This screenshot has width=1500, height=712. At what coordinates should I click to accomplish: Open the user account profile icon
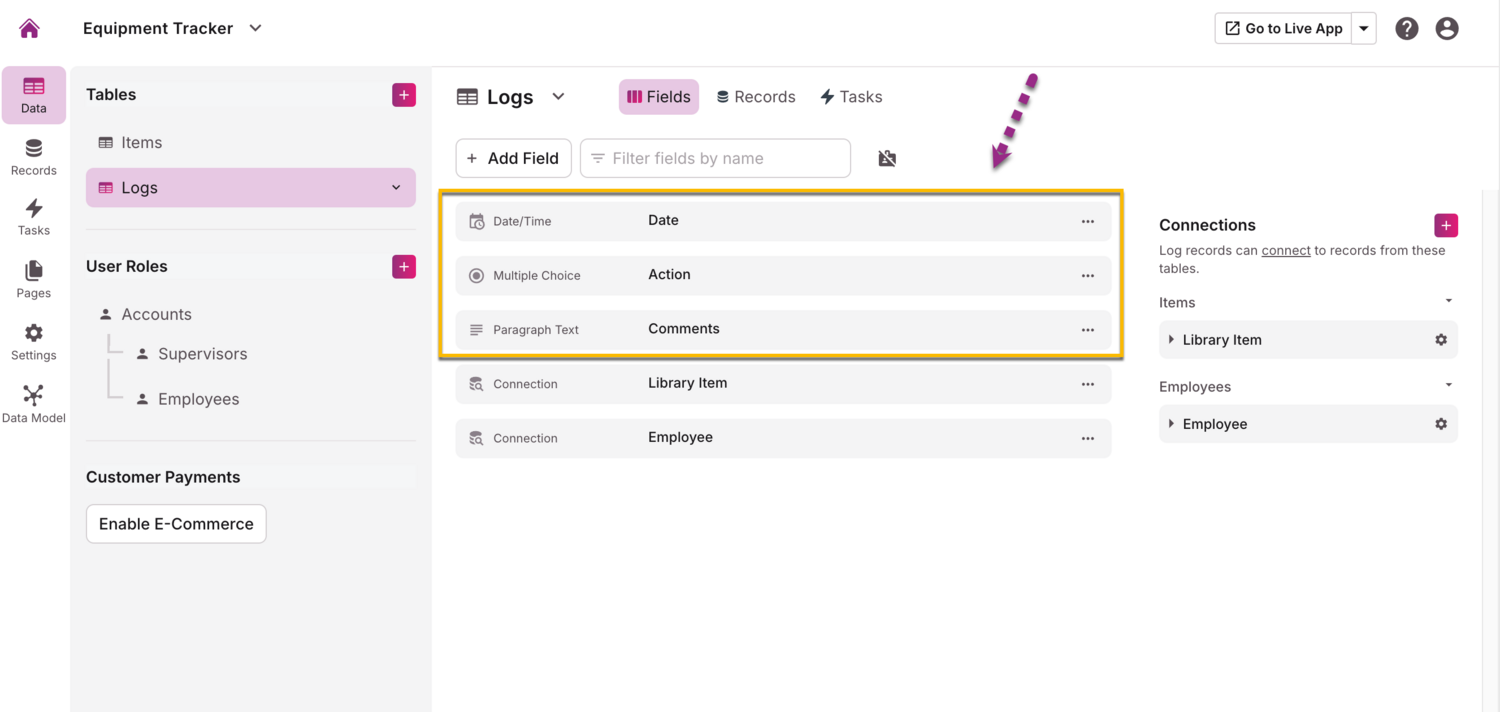coord(1447,29)
